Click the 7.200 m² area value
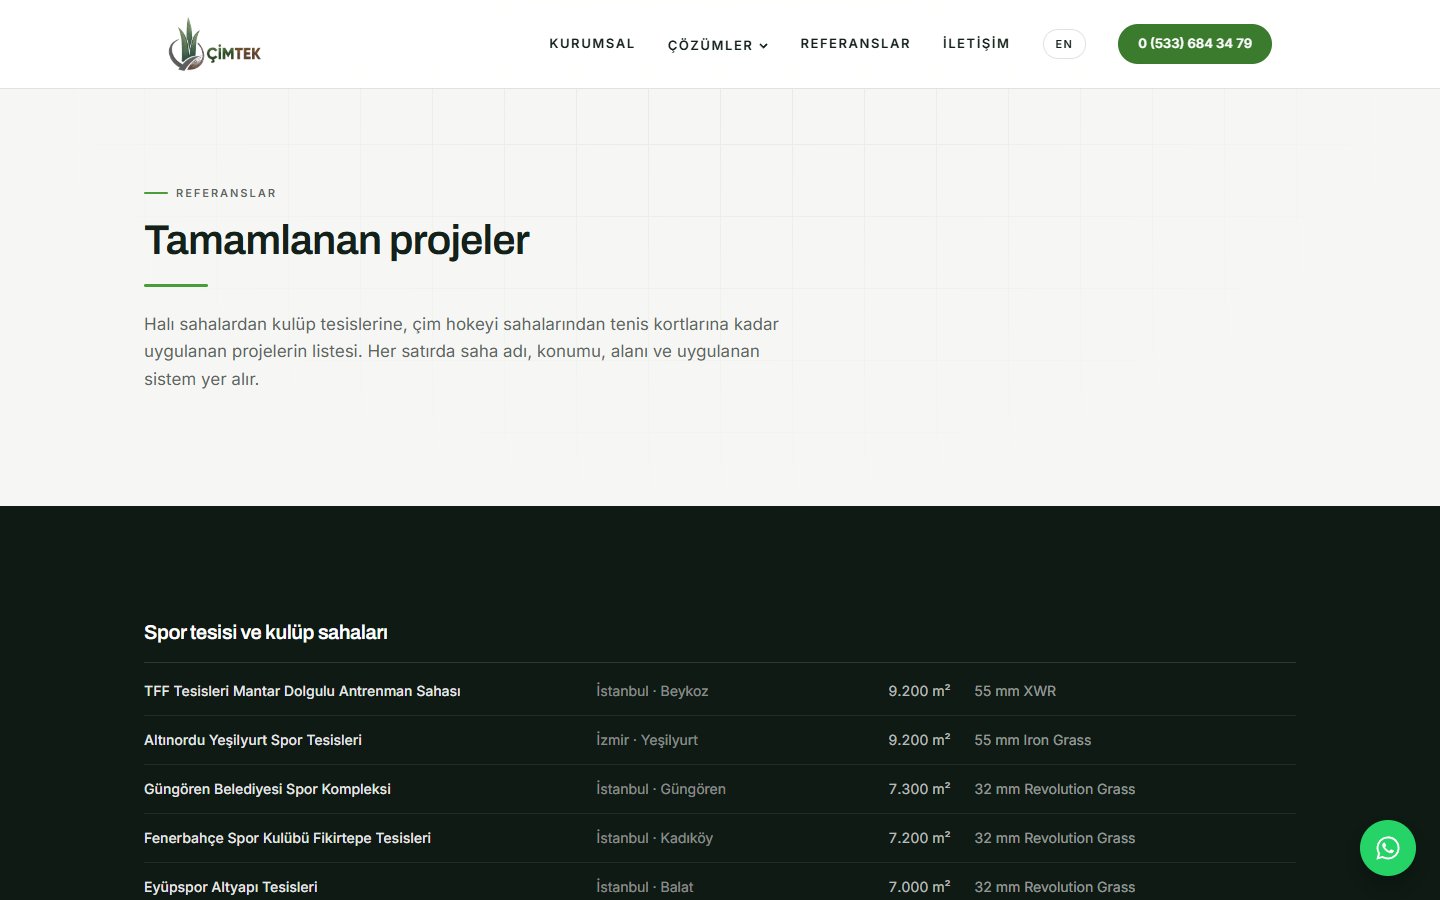Screen dimensions: 1440x900 [x=919, y=838]
